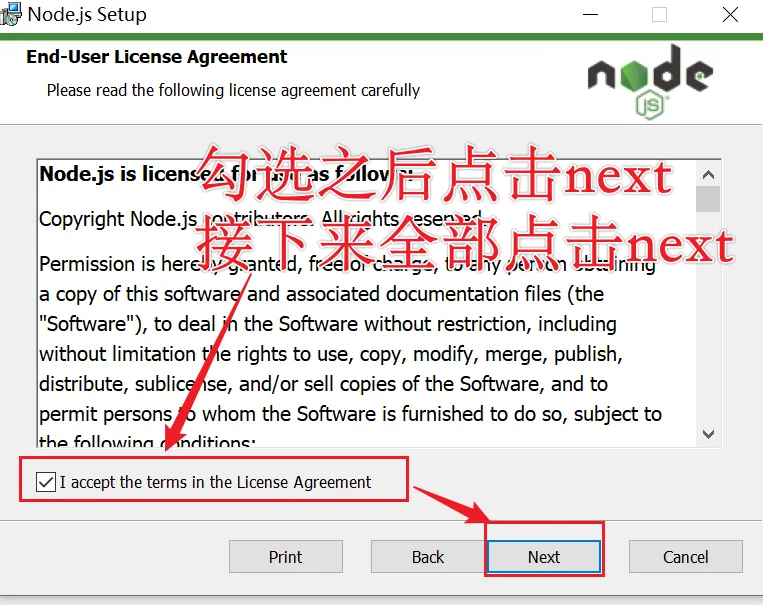Click the license scrollbar thumb

pos(708,199)
